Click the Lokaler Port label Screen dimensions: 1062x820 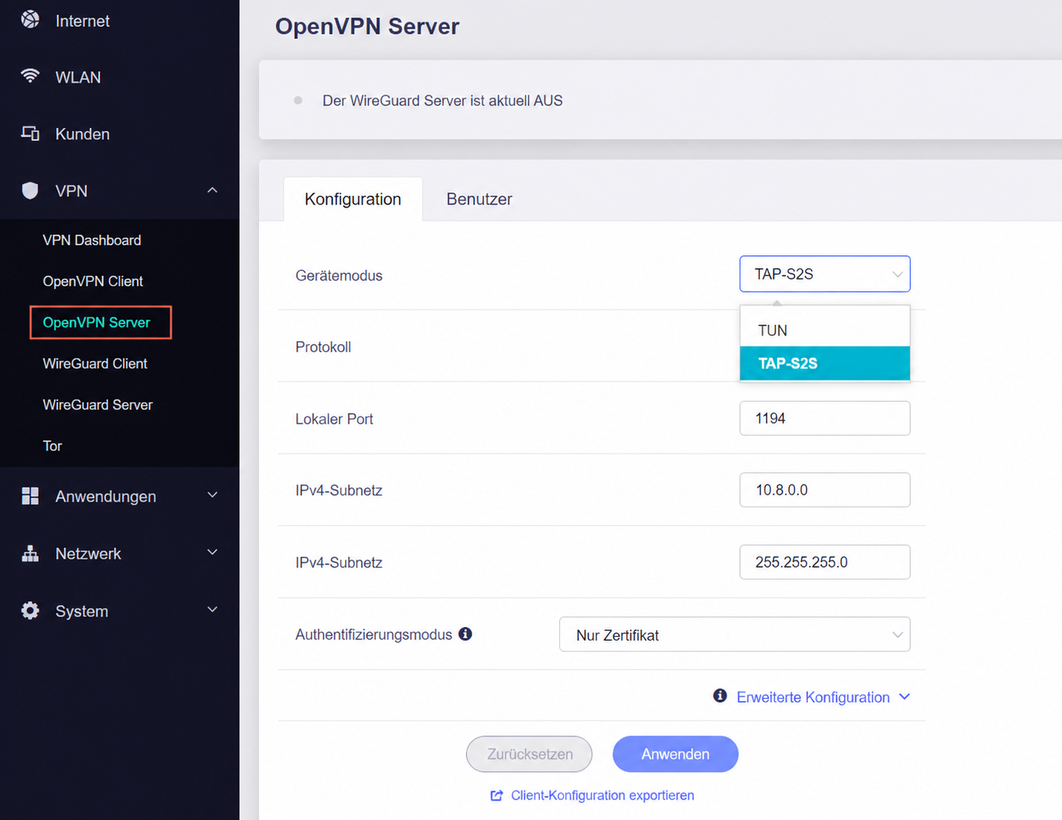334,418
